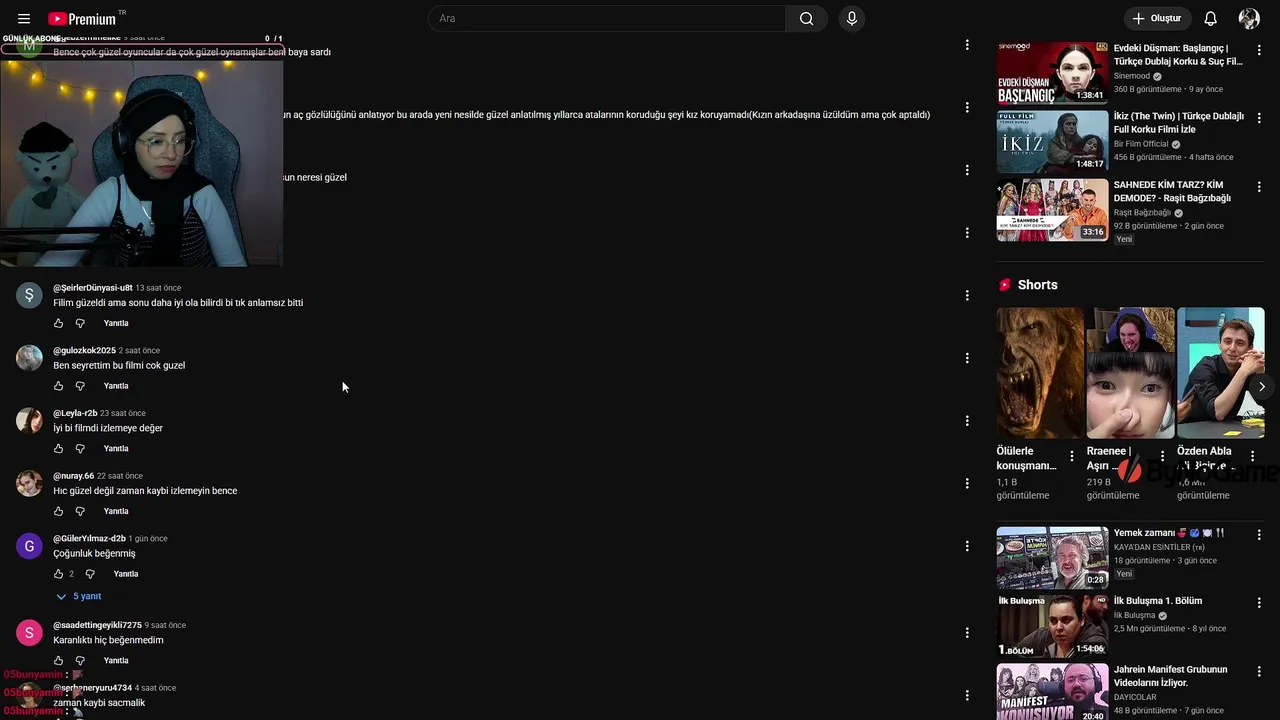Reply to @nuray.66 comment with Yanıtla
Screen dimensions: 1280x720
[116, 511]
